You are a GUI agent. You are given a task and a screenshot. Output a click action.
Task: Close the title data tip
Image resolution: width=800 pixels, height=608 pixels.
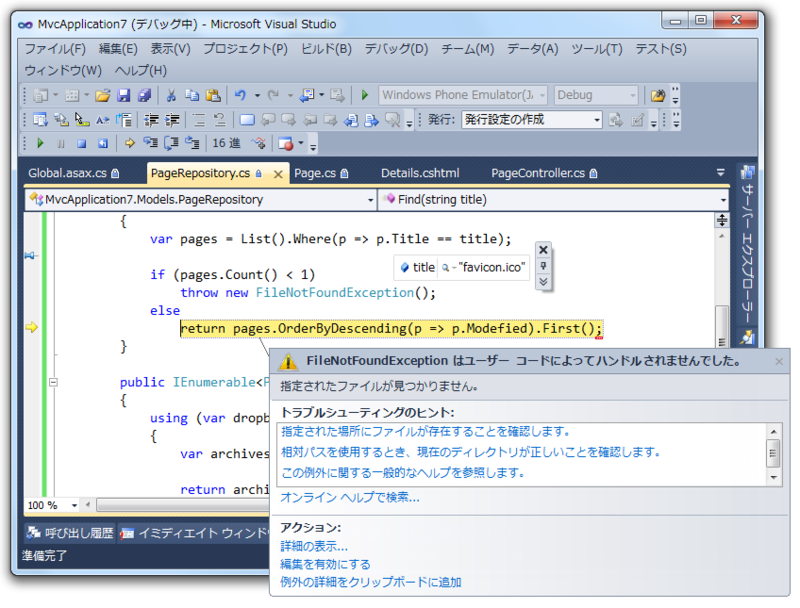click(x=543, y=250)
